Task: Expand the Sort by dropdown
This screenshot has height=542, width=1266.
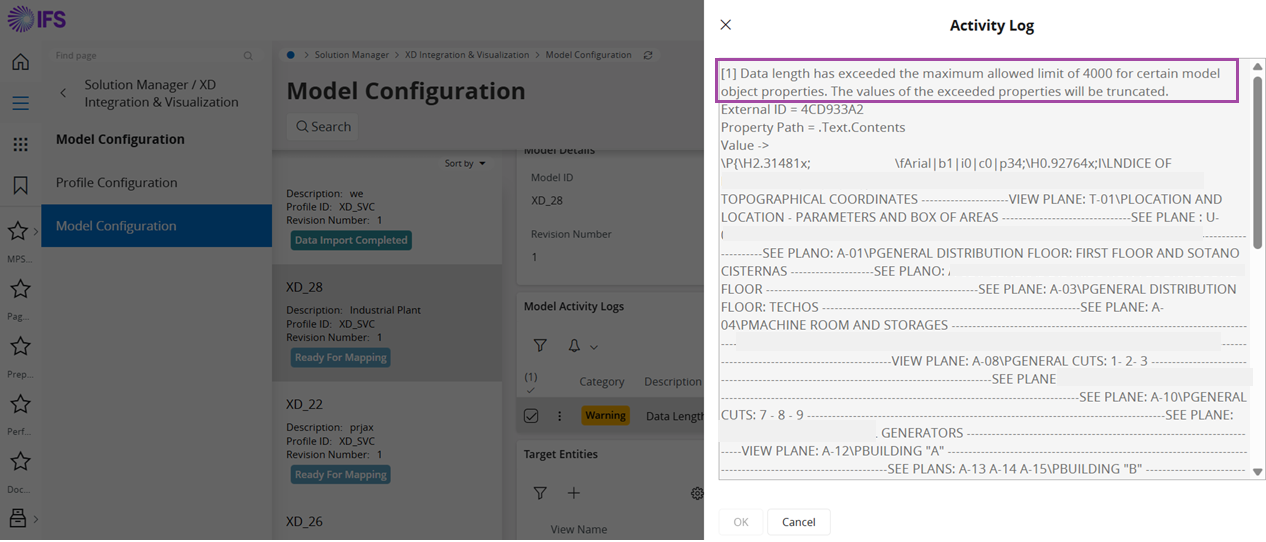Action: point(465,163)
